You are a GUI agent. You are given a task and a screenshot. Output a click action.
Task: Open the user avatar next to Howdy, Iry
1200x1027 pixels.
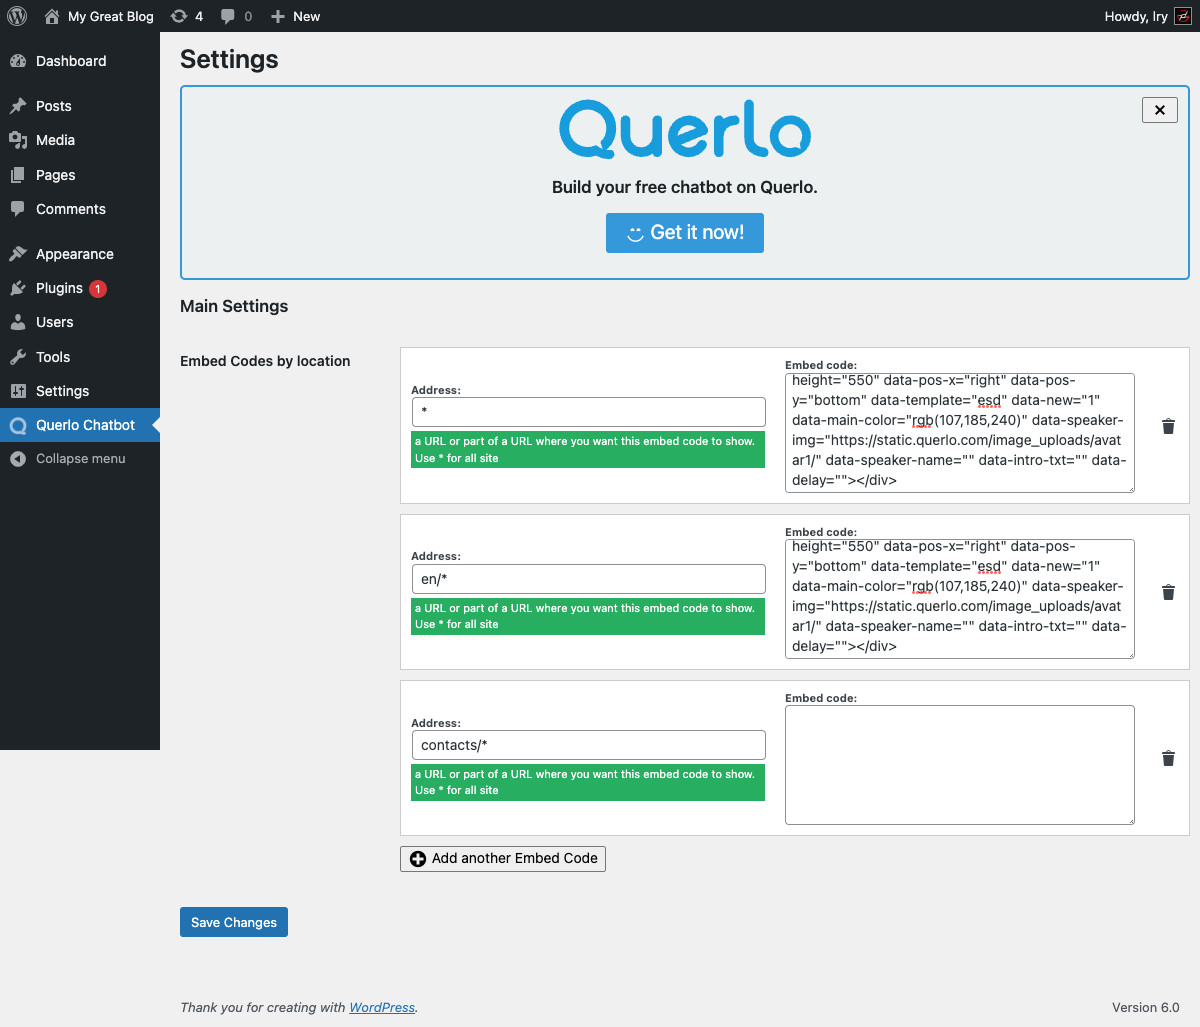pos(1183,16)
